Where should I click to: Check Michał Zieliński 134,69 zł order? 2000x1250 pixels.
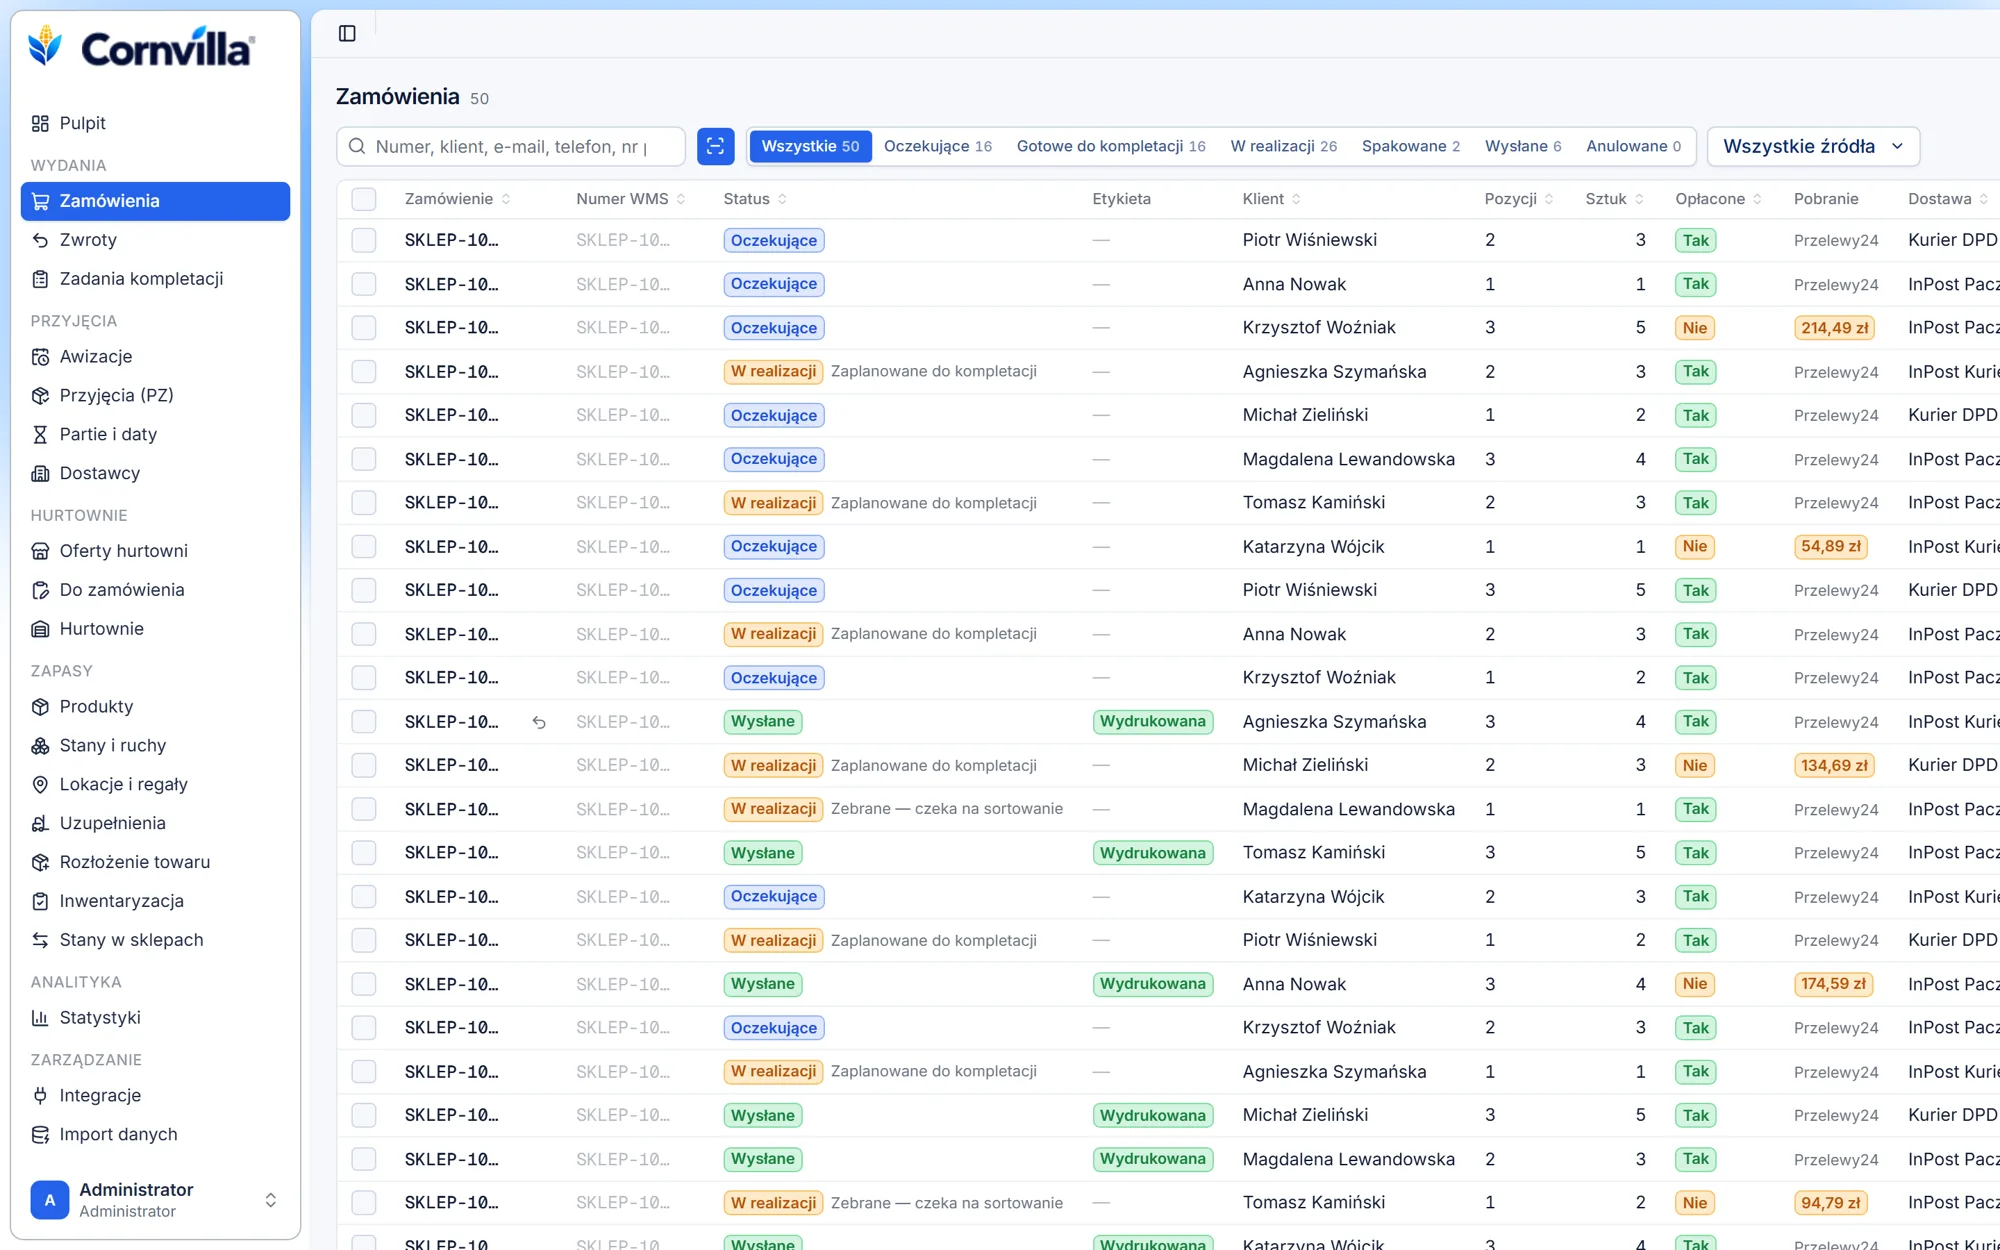pos(364,765)
